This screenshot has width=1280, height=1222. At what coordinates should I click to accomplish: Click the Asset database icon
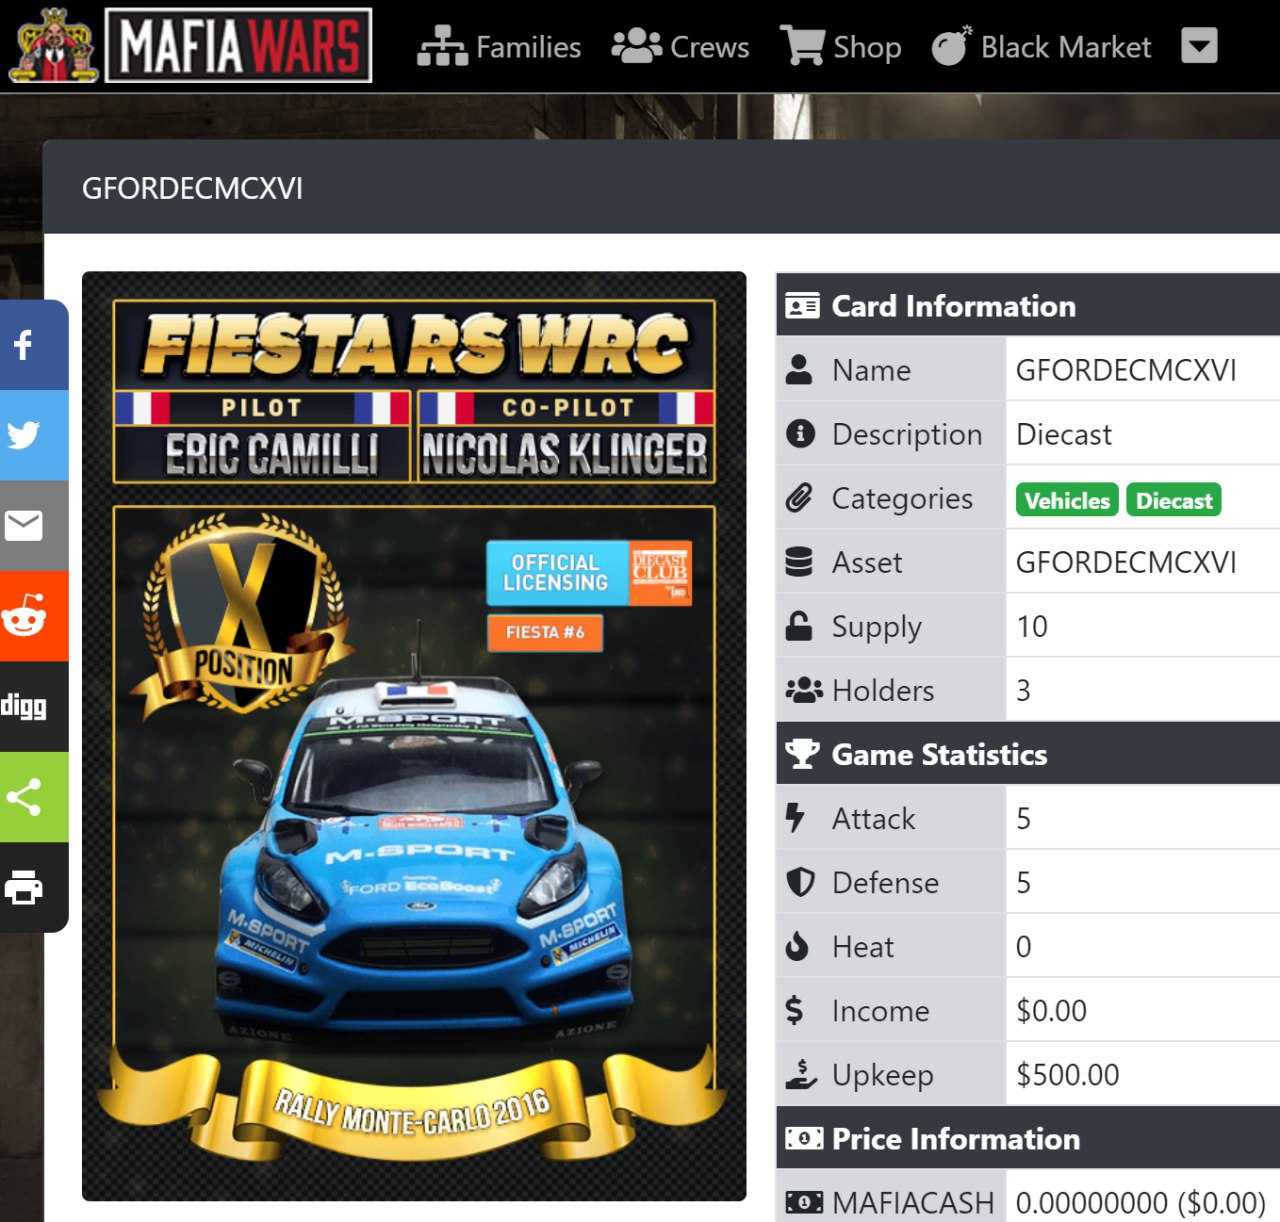799,562
